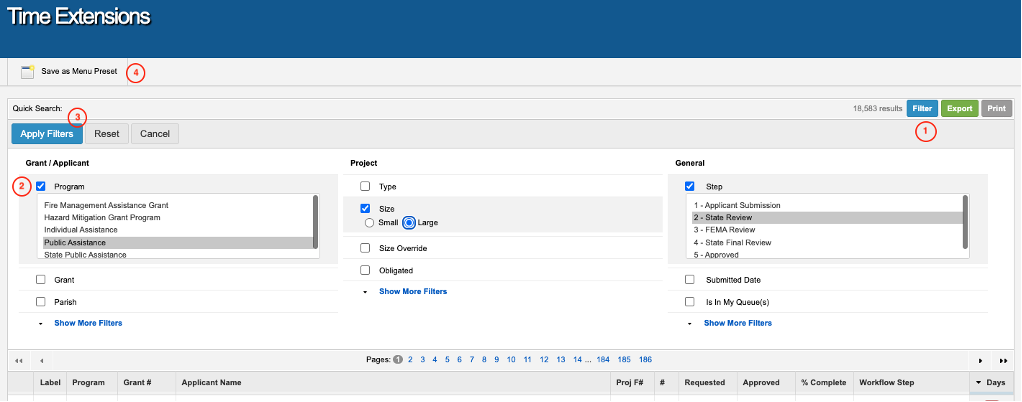1022x402 pixels.
Task: Select the Large size radio button
Action: (x=409, y=223)
